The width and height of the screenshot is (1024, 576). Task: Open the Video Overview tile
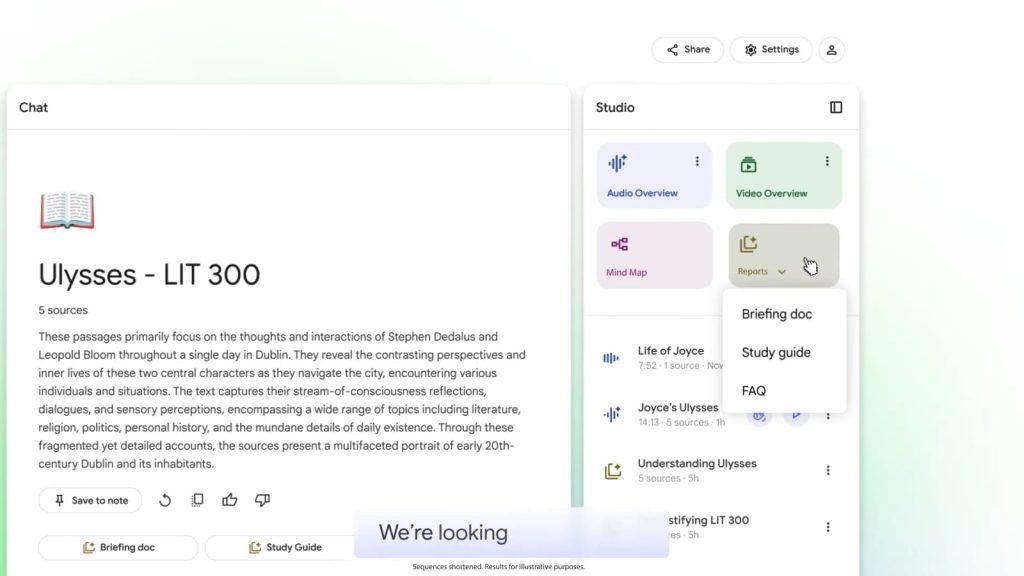pyautogui.click(x=784, y=175)
